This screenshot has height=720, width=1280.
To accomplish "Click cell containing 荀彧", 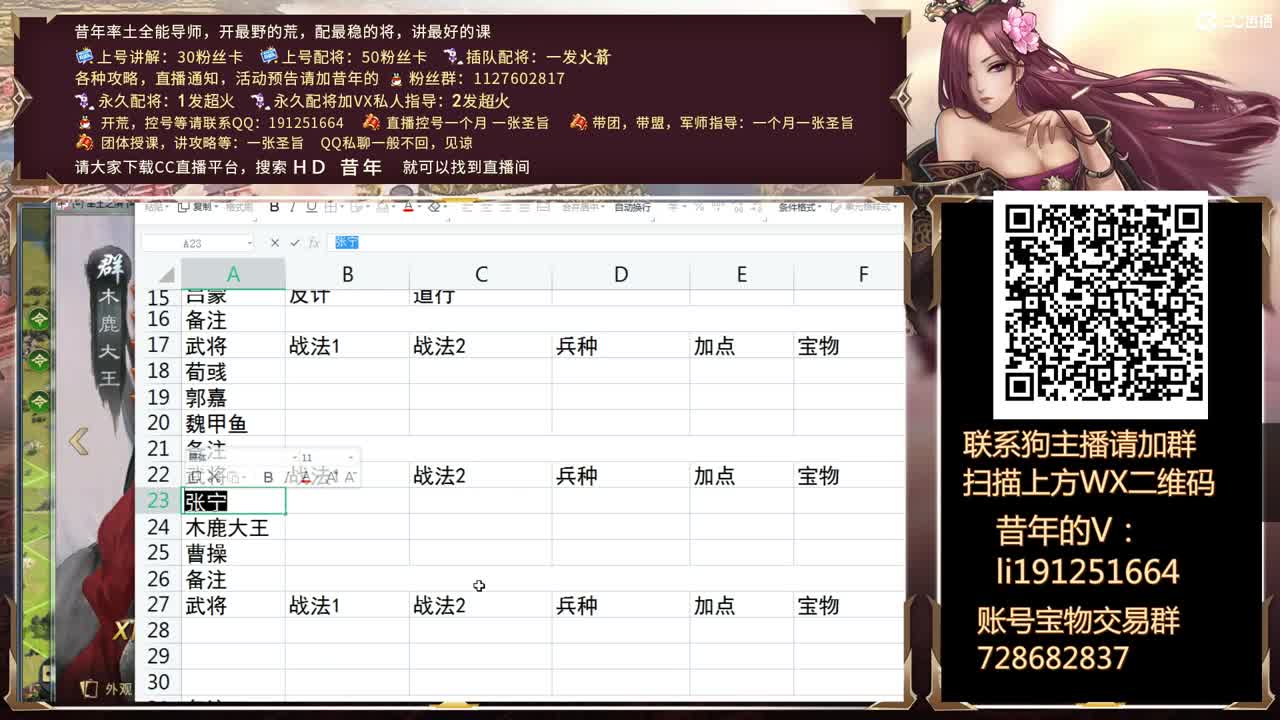I will (233, 372).
